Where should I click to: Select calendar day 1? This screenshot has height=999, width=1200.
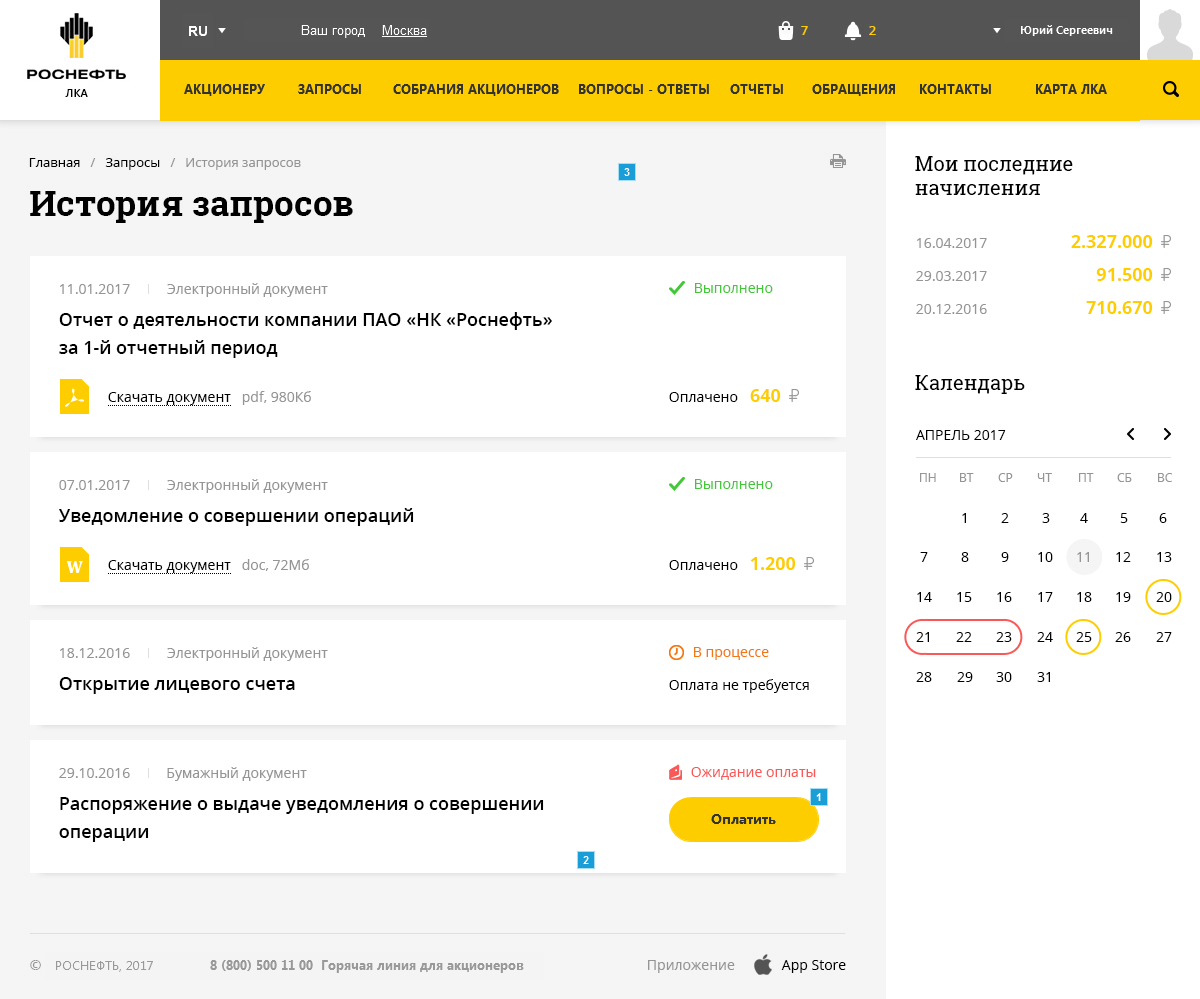point(964,518)
